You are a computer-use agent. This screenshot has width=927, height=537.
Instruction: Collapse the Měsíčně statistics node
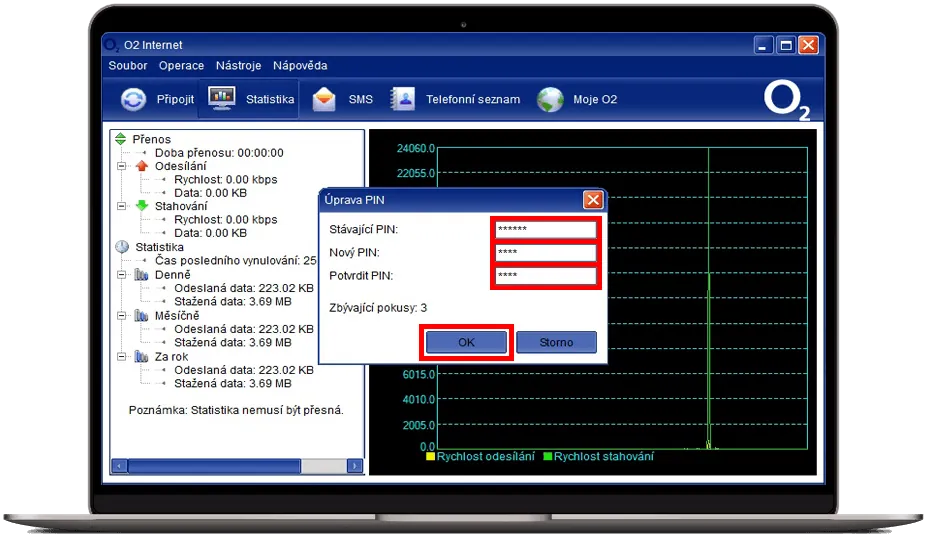[x=122, y=315]
